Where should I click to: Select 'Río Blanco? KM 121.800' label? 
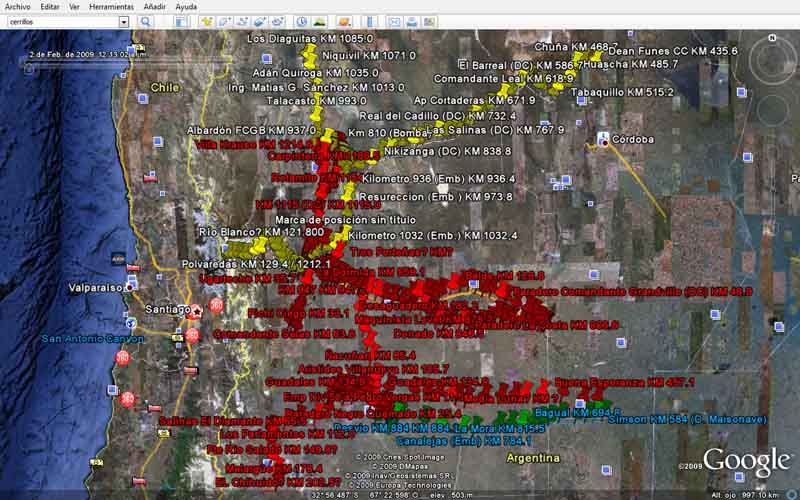pyautogui.click(x=261, y=232)
